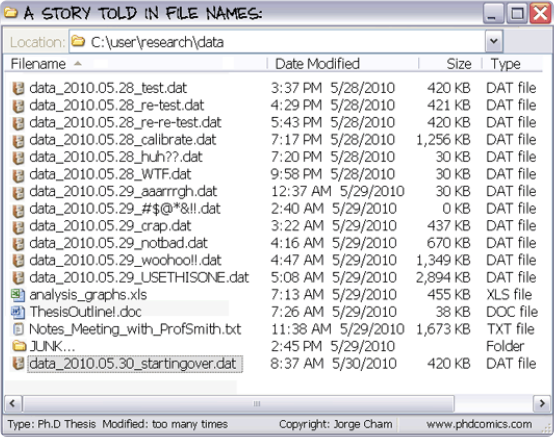The height and width of the screenshot is (437, 554).
Task: Click the folder icon in the Location bar
Action: point(78,41)
